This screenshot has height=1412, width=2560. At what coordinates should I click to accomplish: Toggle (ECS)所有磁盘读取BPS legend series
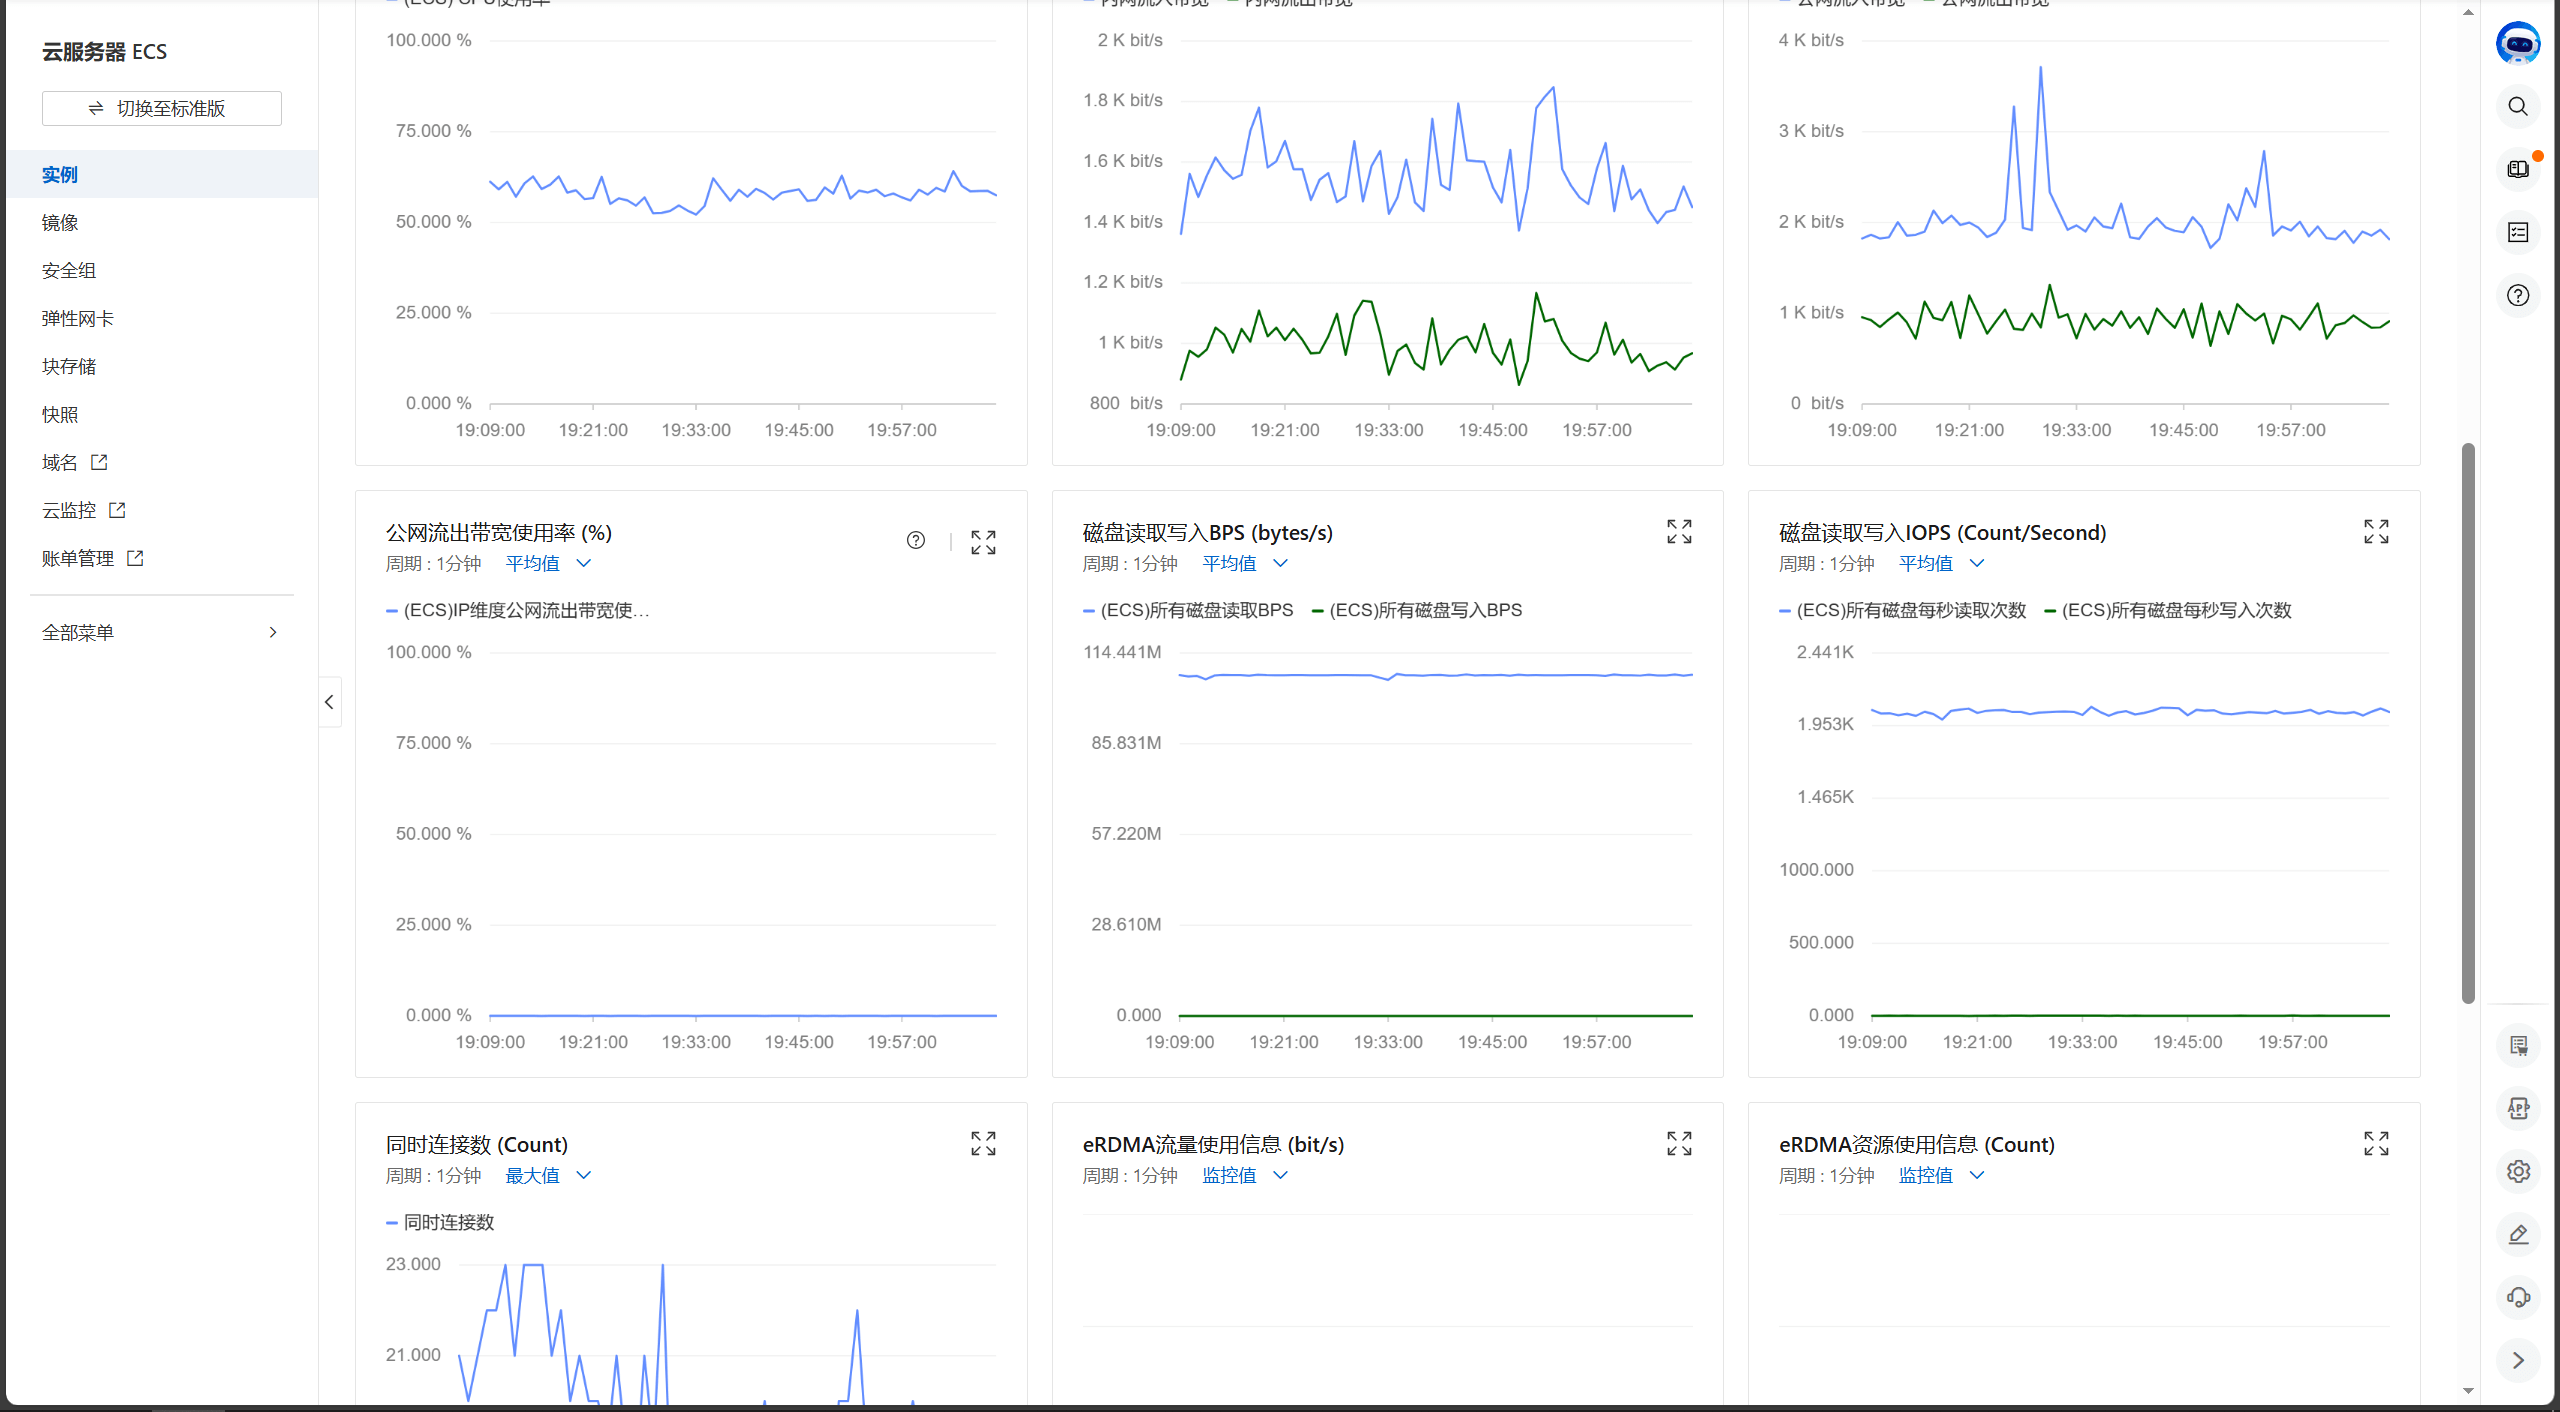point(1195,611)
